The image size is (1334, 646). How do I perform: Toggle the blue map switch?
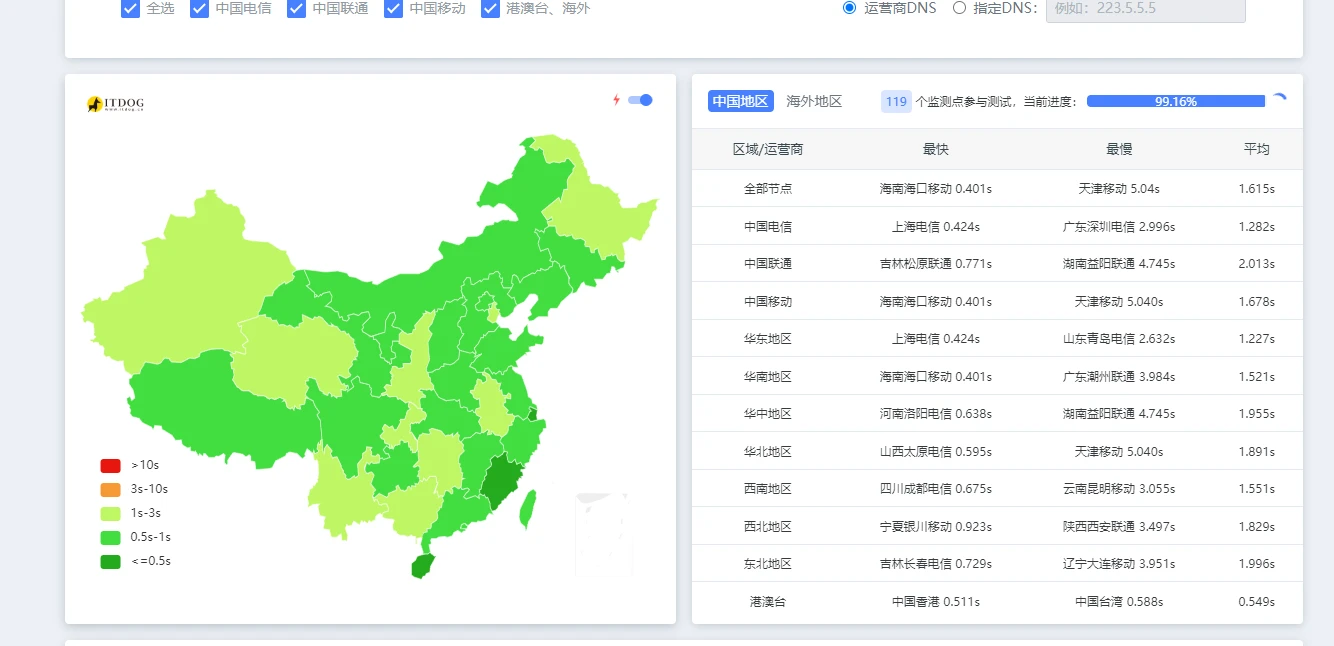coord(640,100)
